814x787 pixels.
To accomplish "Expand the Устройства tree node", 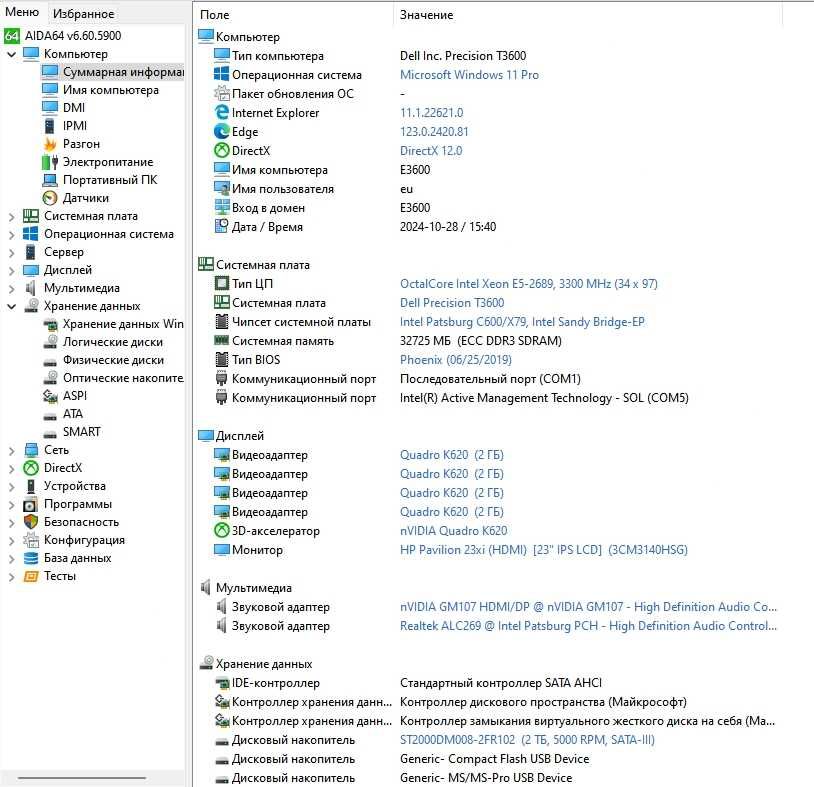I will [11, 486].
